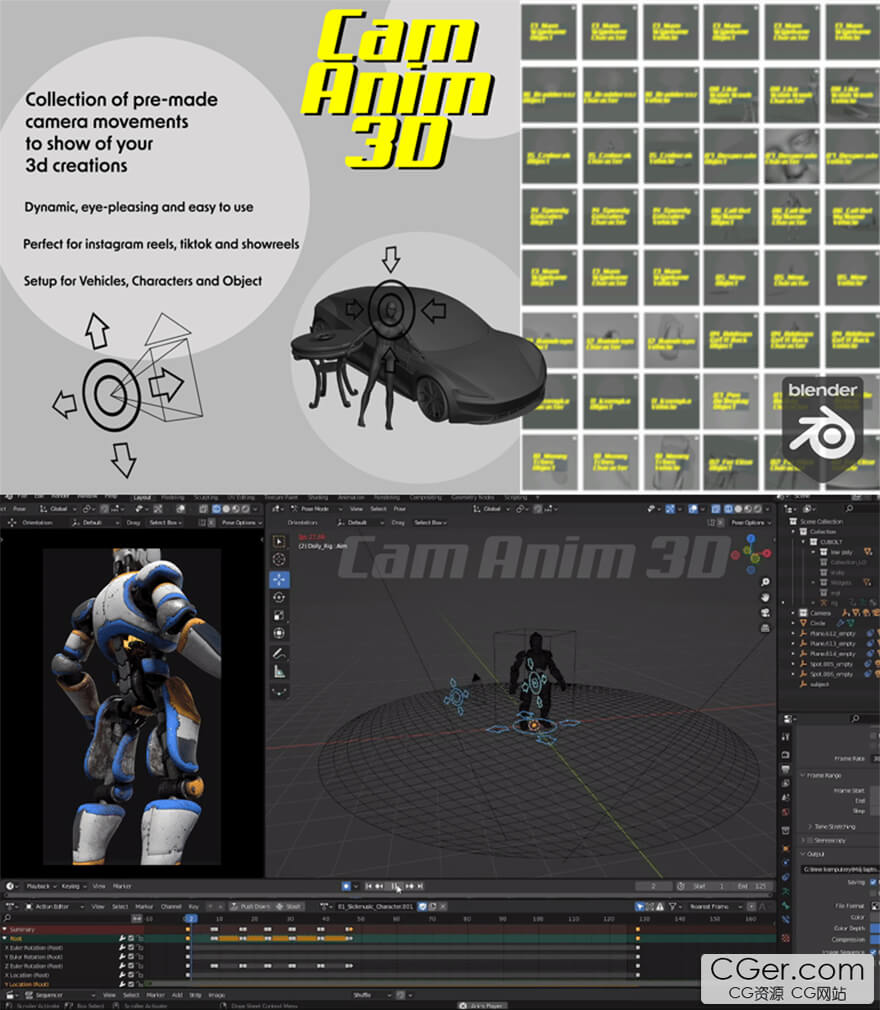
Task: Select material preview shading in left viewport
Action: coord(236,509)
